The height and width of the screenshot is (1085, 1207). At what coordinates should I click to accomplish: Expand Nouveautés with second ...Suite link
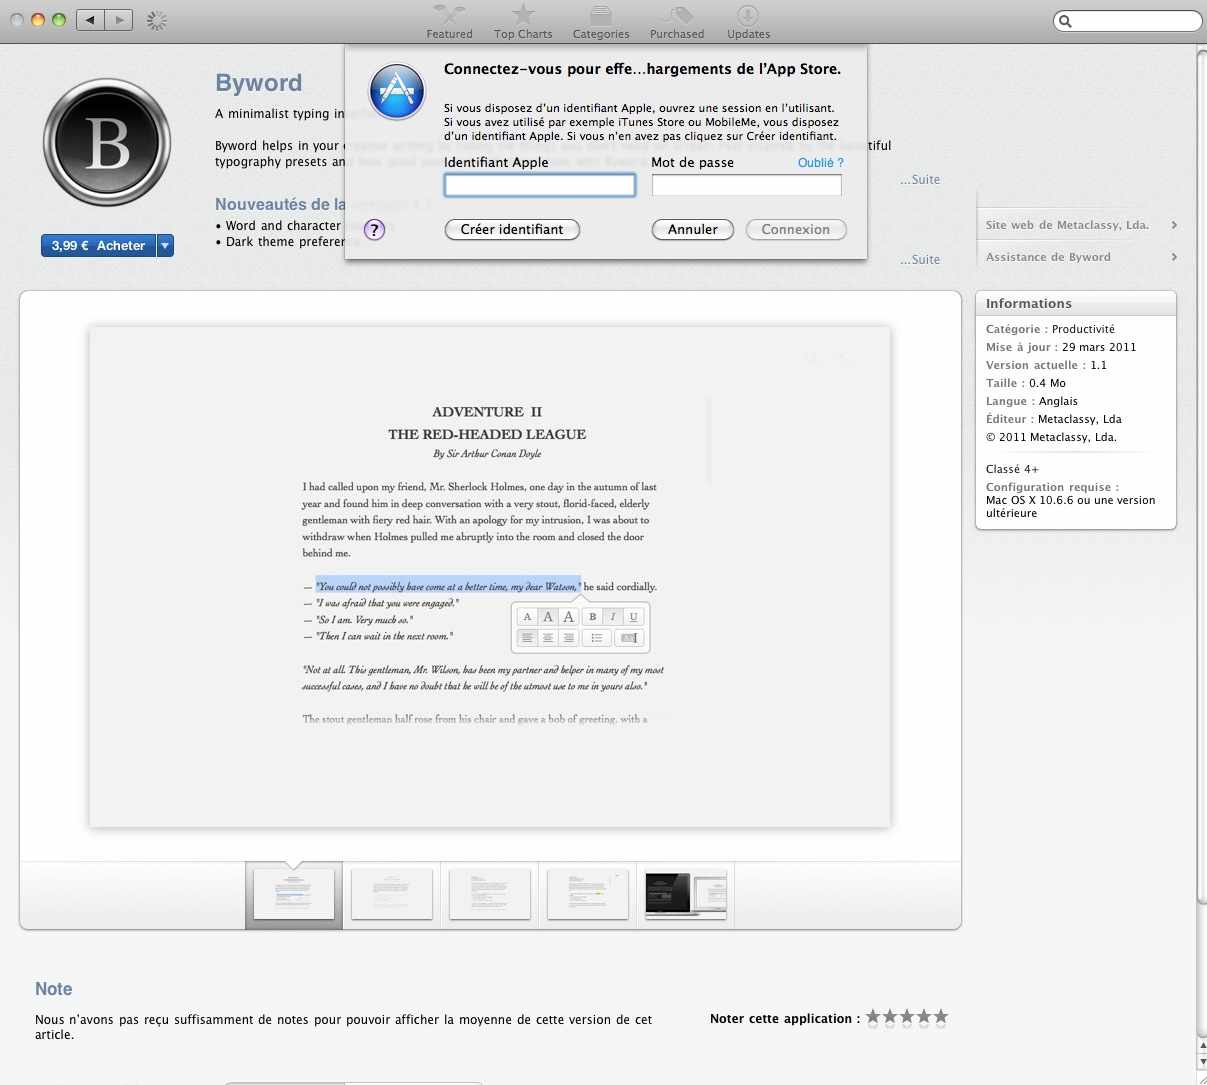(x=920, y=260)
